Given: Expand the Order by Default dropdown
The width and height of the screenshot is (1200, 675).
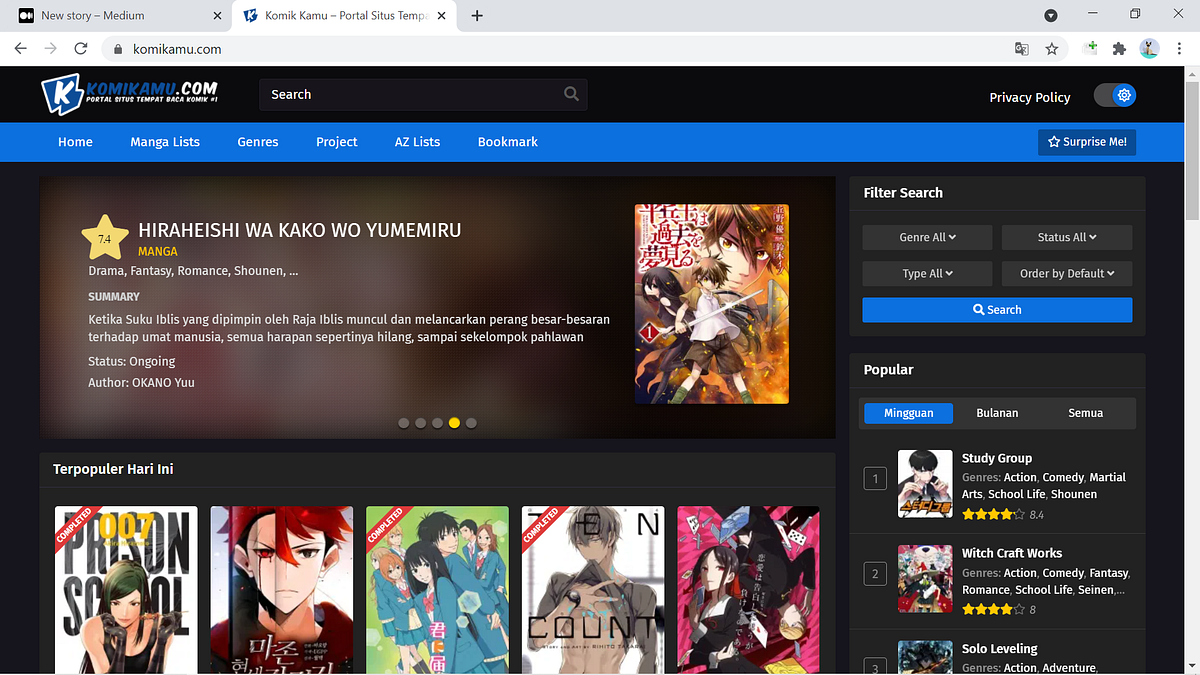Looking at the screenshot, I should (x=1067, y=273).
